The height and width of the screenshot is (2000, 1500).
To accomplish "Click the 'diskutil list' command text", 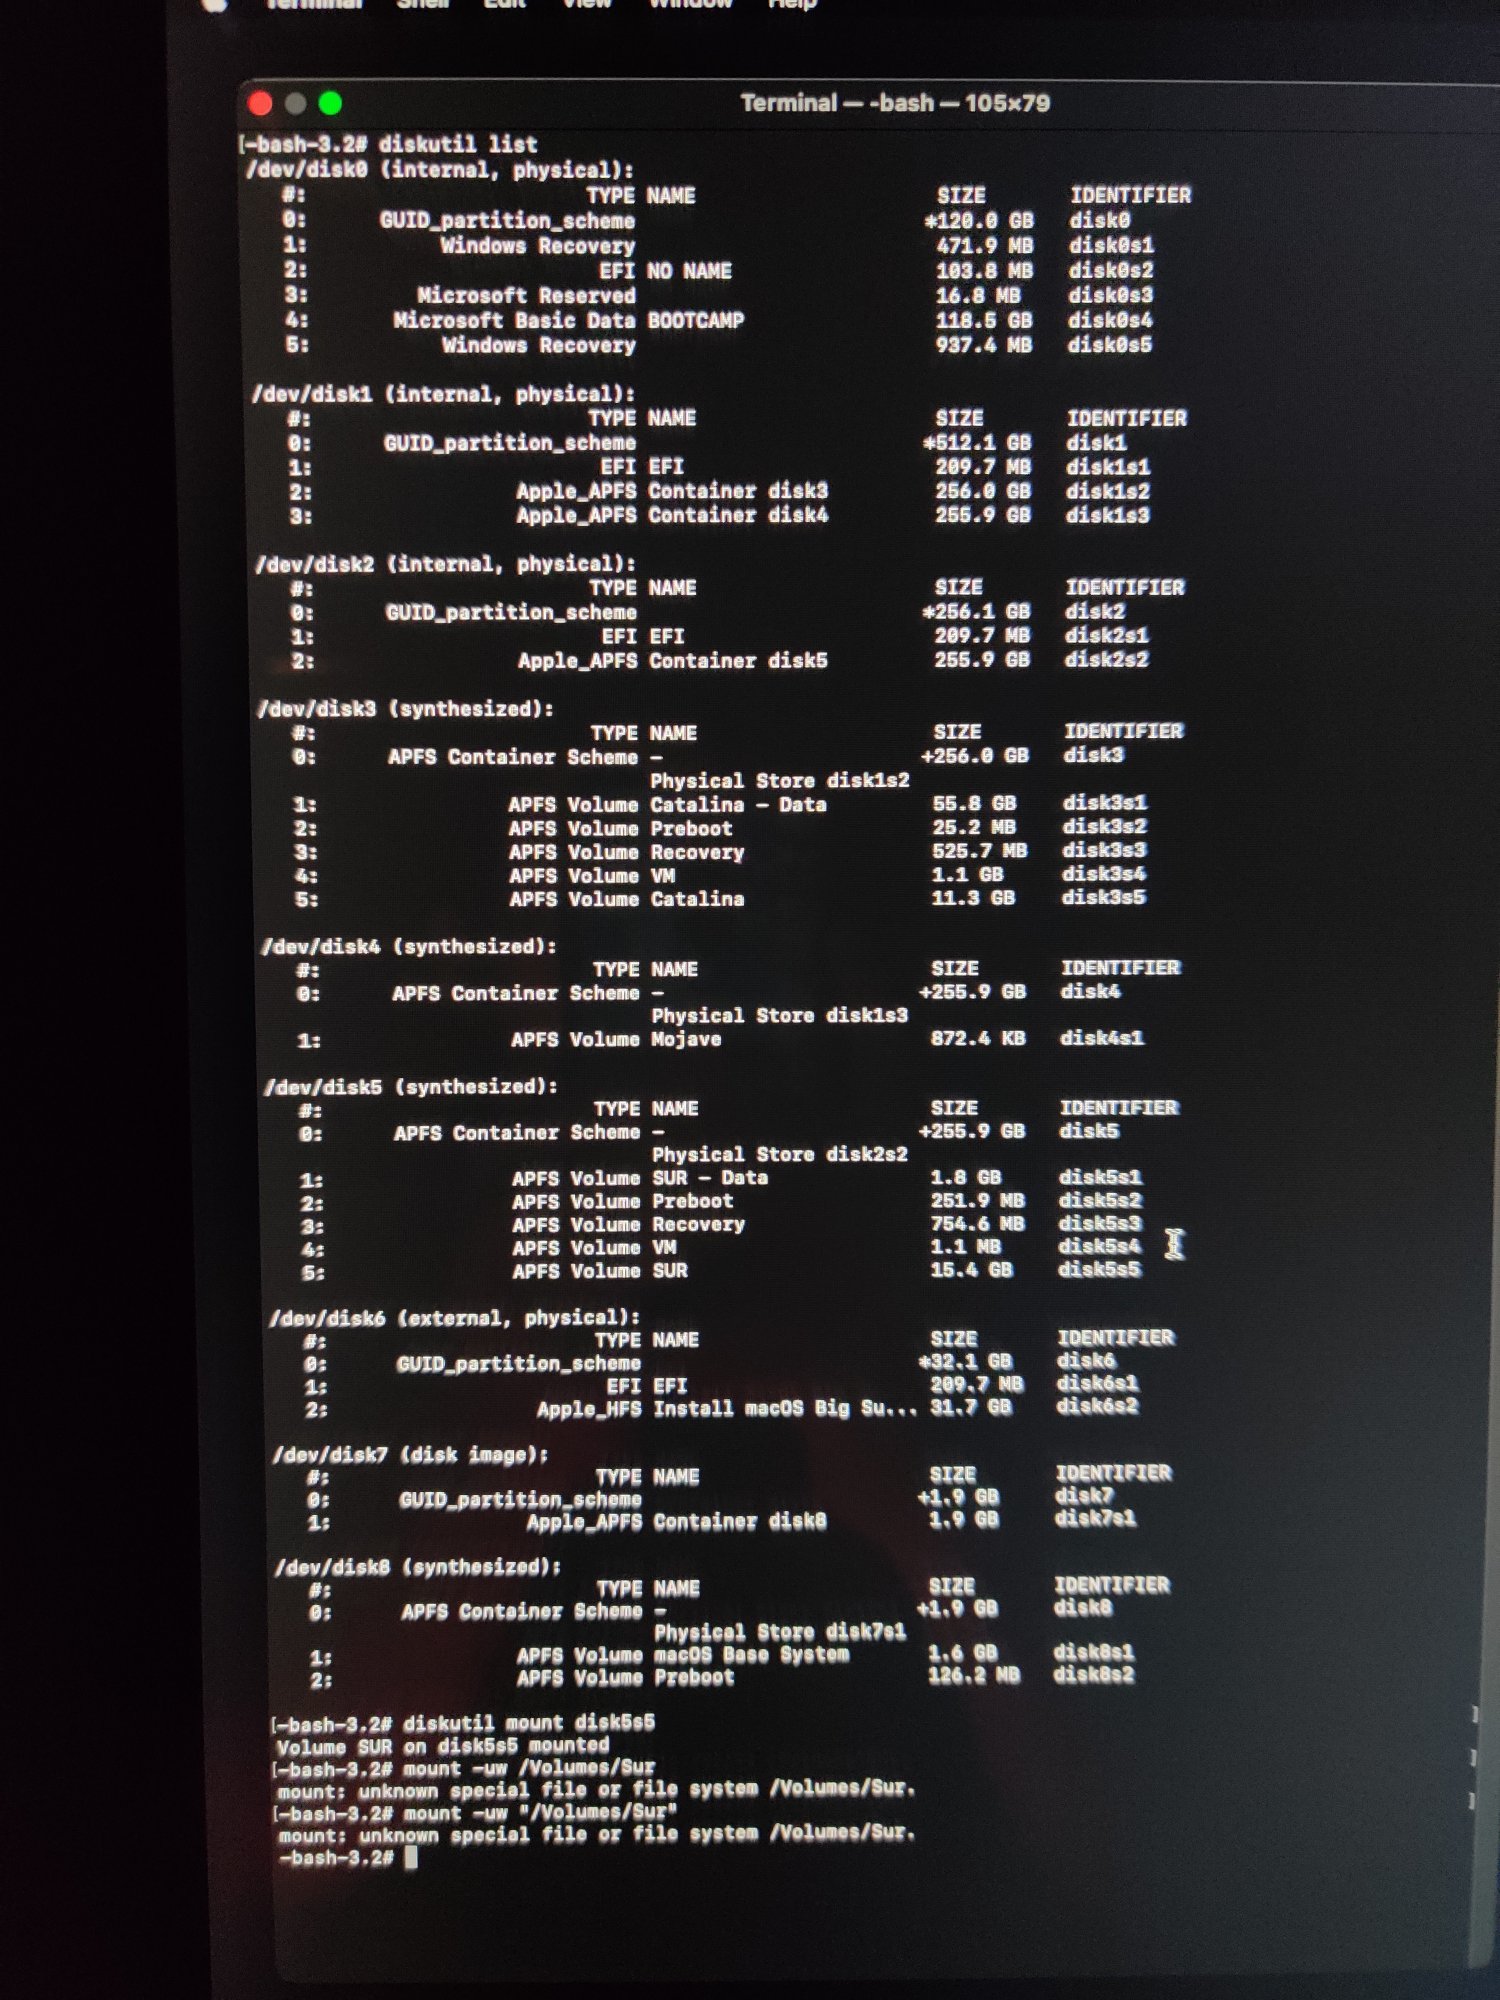I will (458, 144).
